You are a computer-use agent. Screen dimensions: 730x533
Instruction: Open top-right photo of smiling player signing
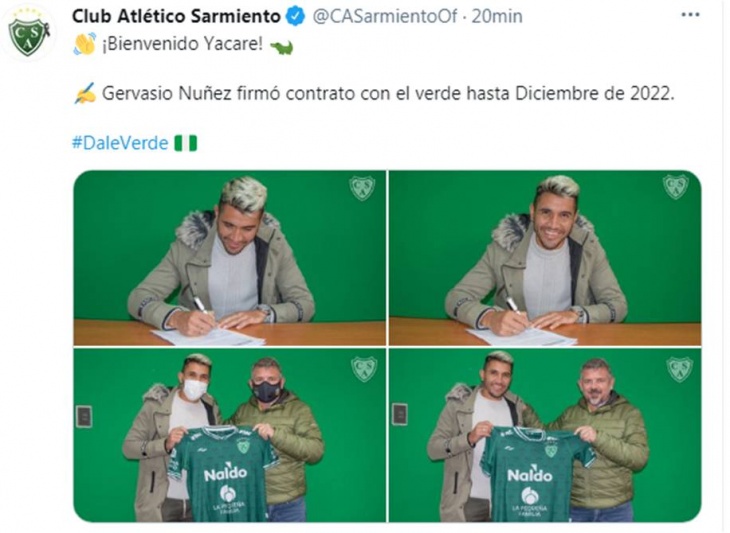[545, 258]
